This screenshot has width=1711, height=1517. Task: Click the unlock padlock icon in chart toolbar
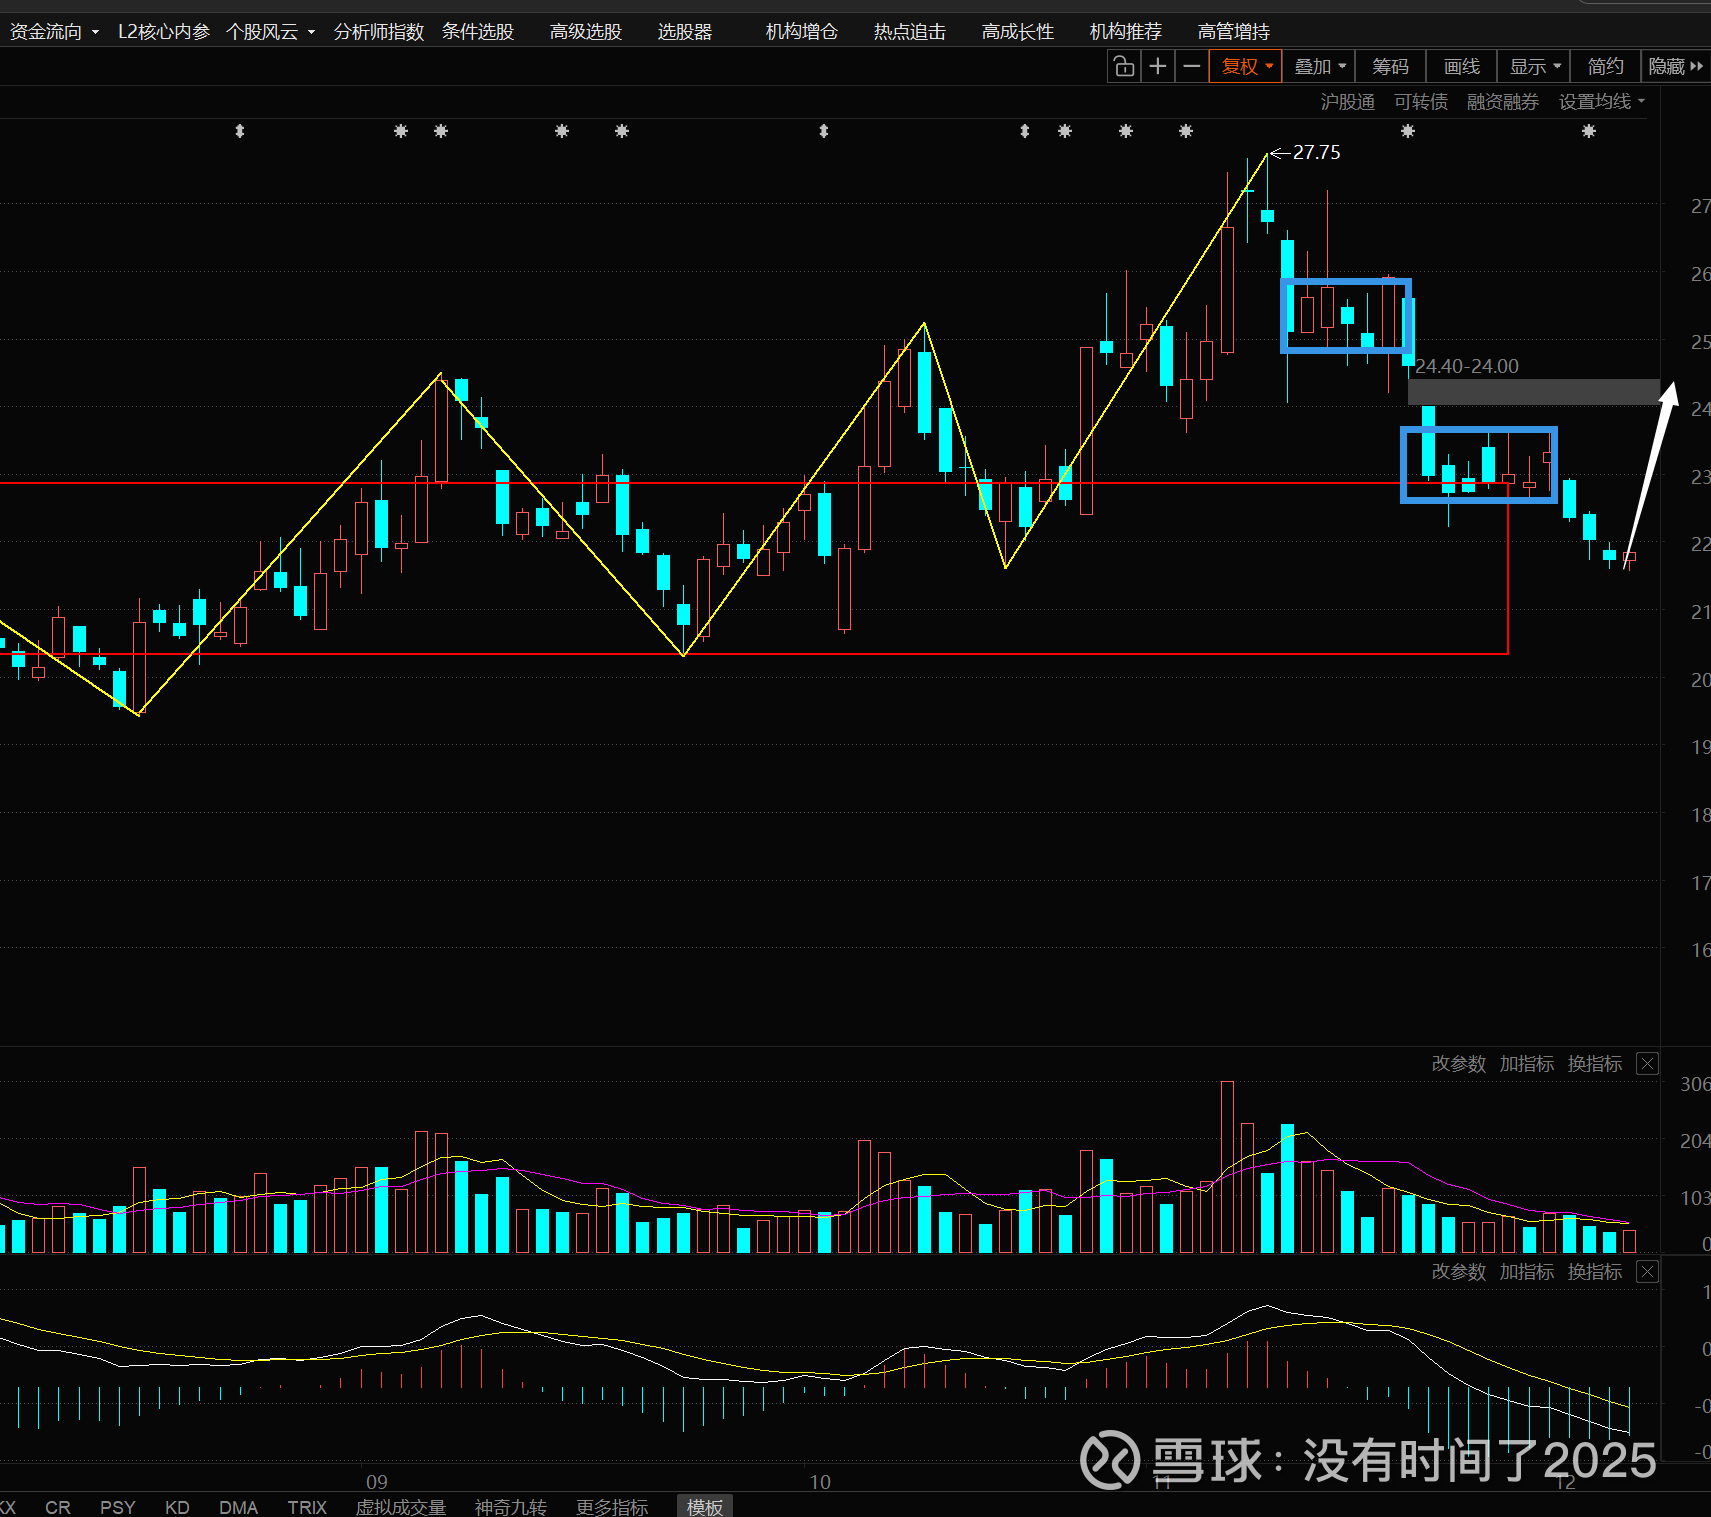(x=1124, y=67)
